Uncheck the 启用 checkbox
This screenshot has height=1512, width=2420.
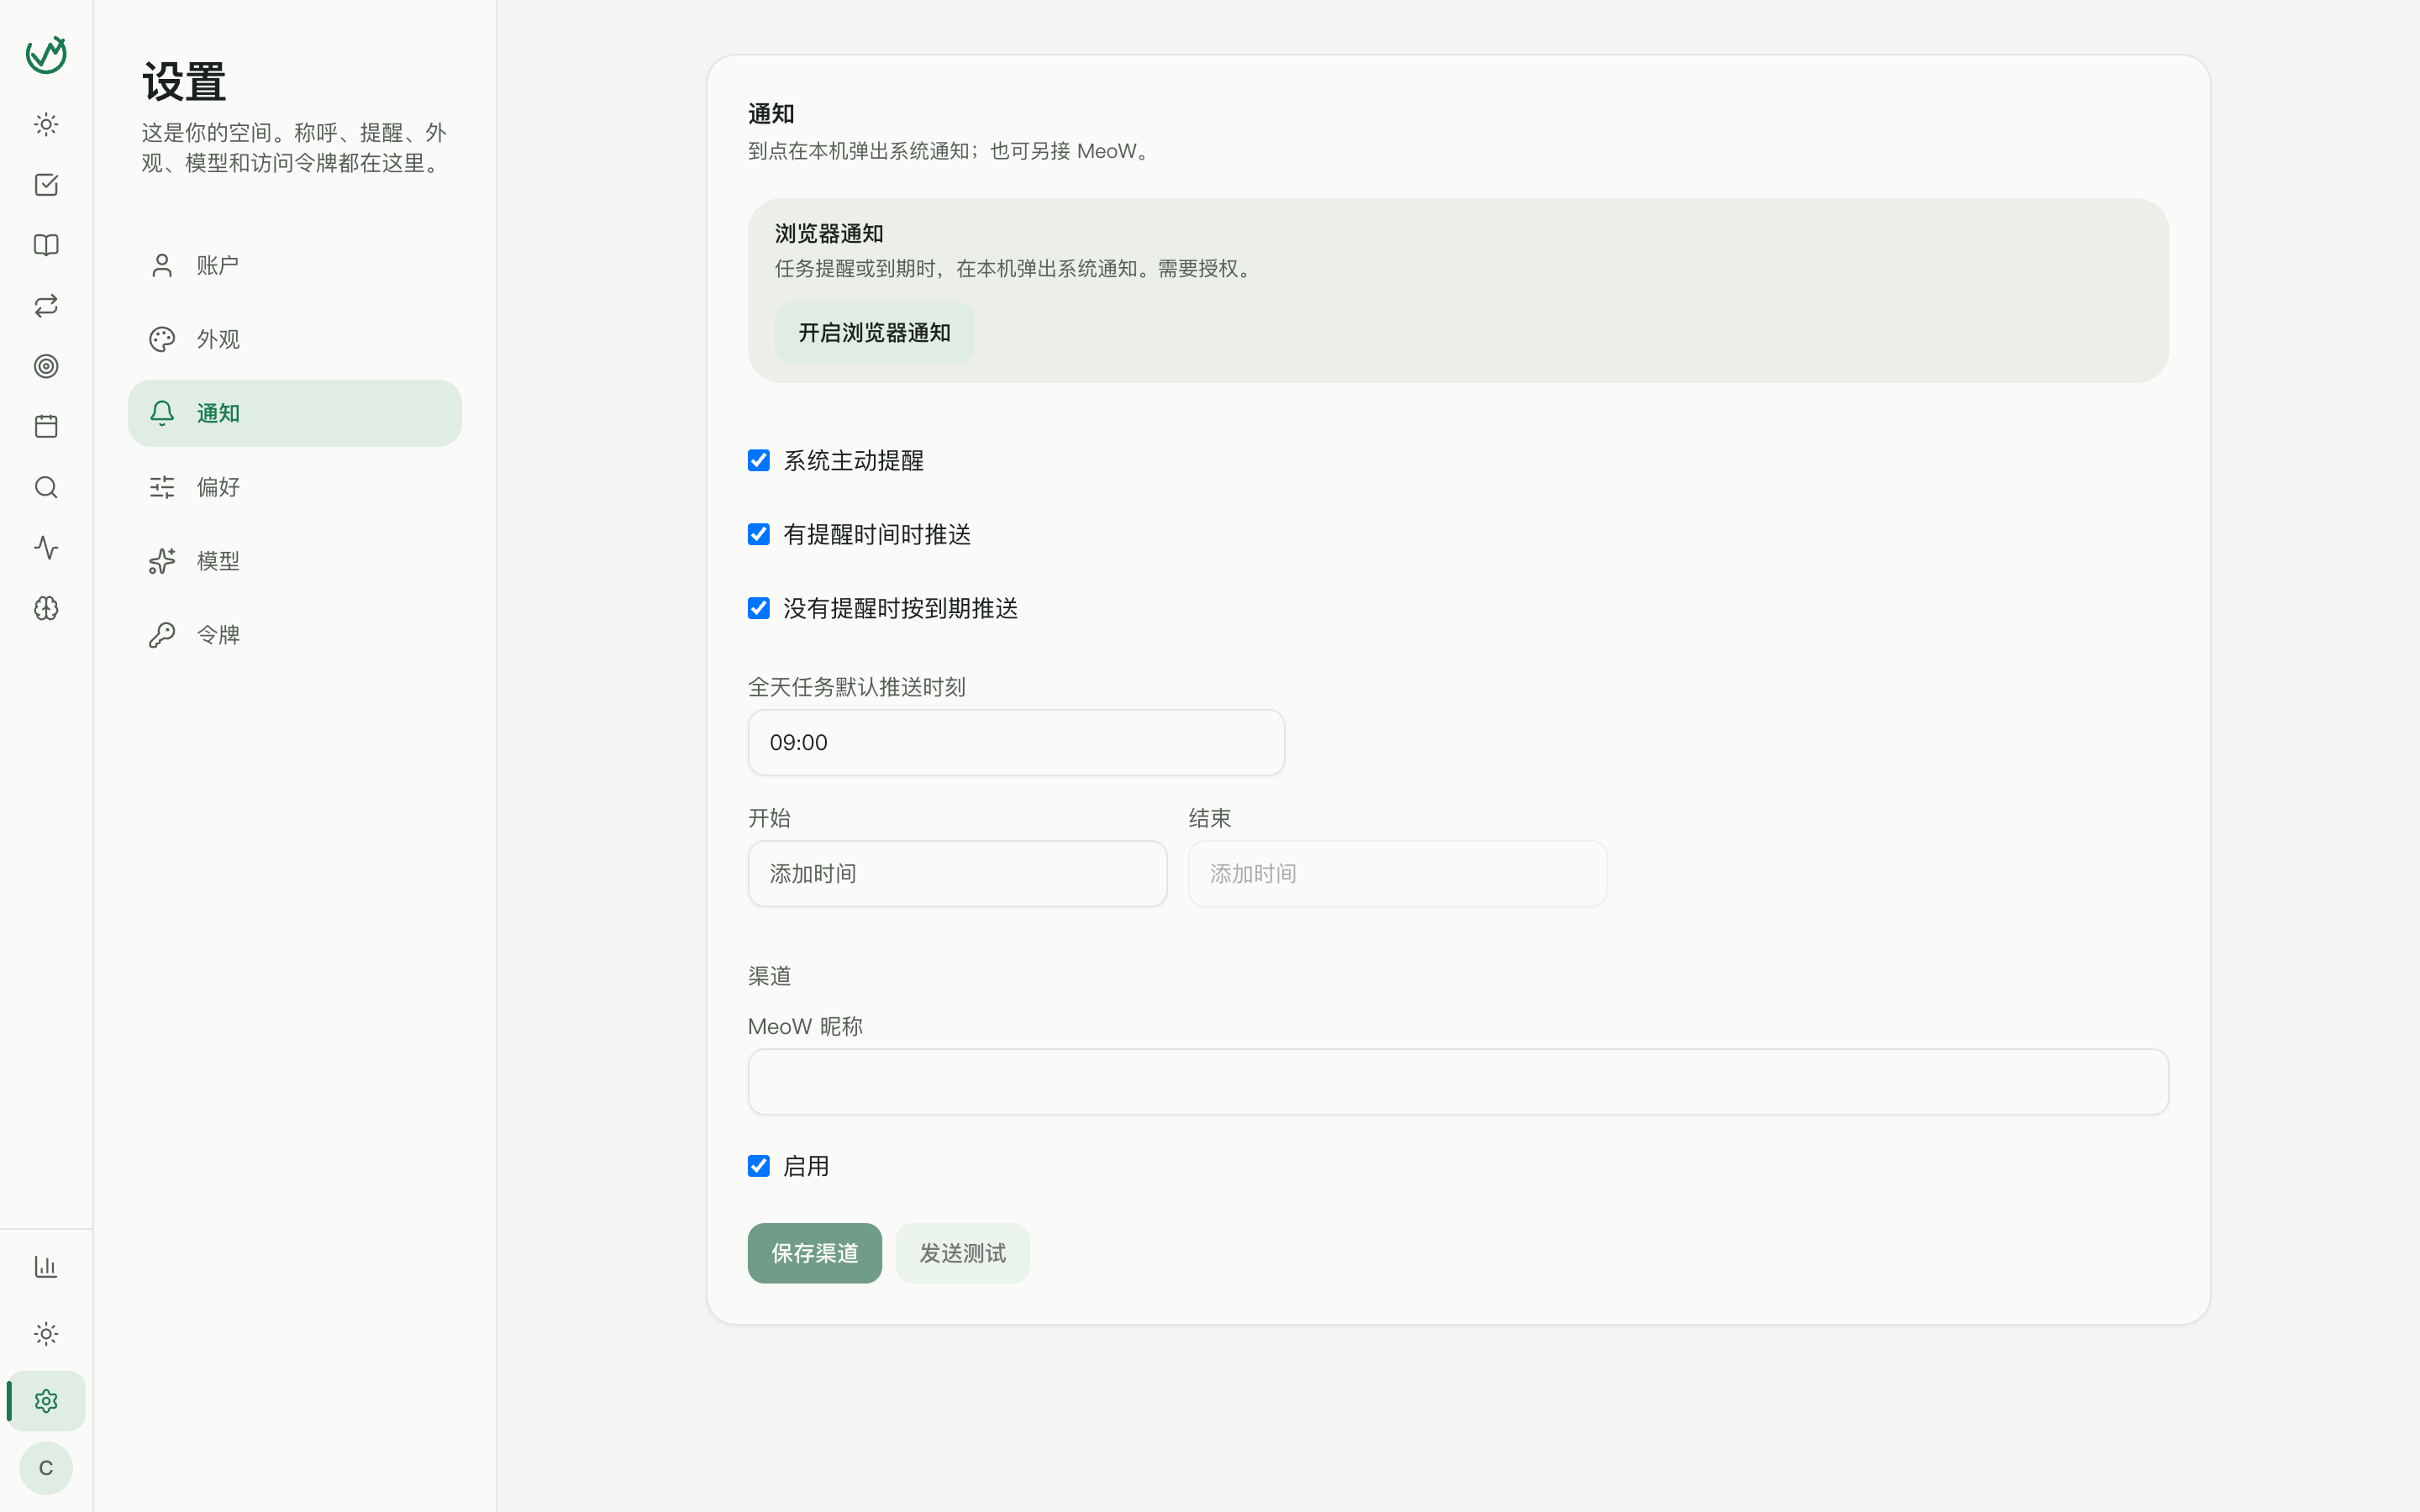click(759, 1166)
